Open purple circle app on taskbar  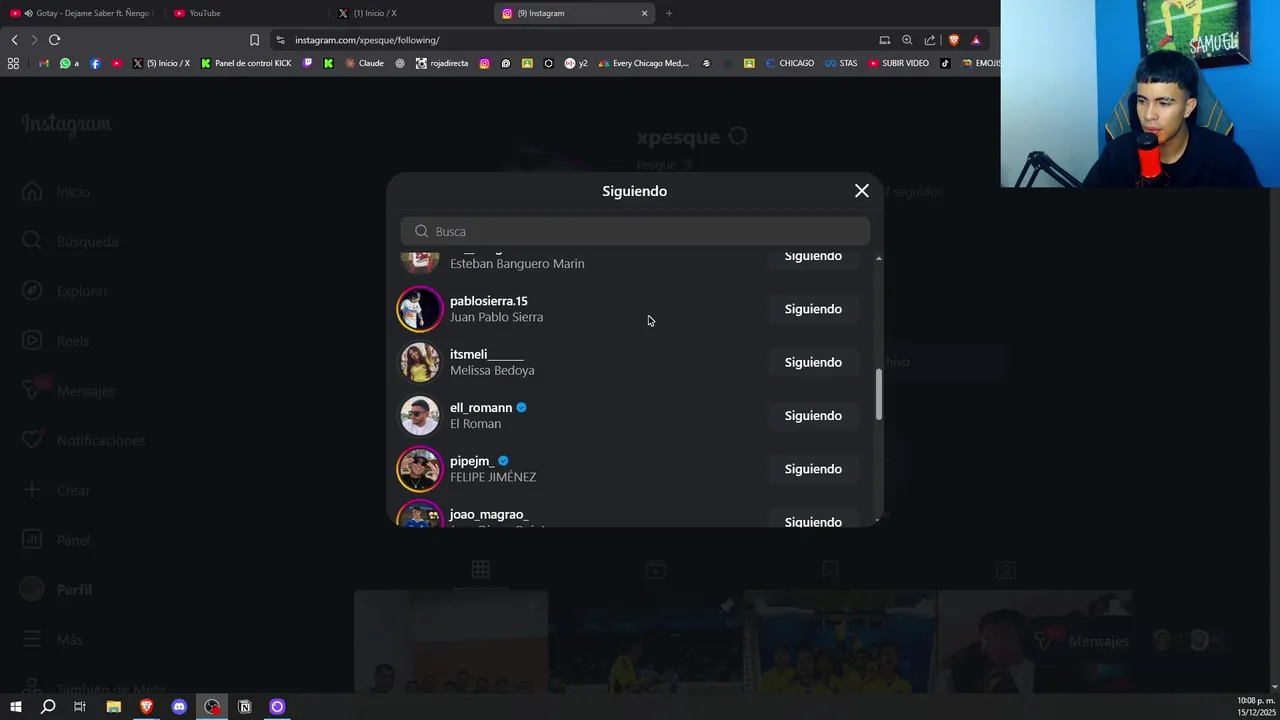tap(277, 707)
